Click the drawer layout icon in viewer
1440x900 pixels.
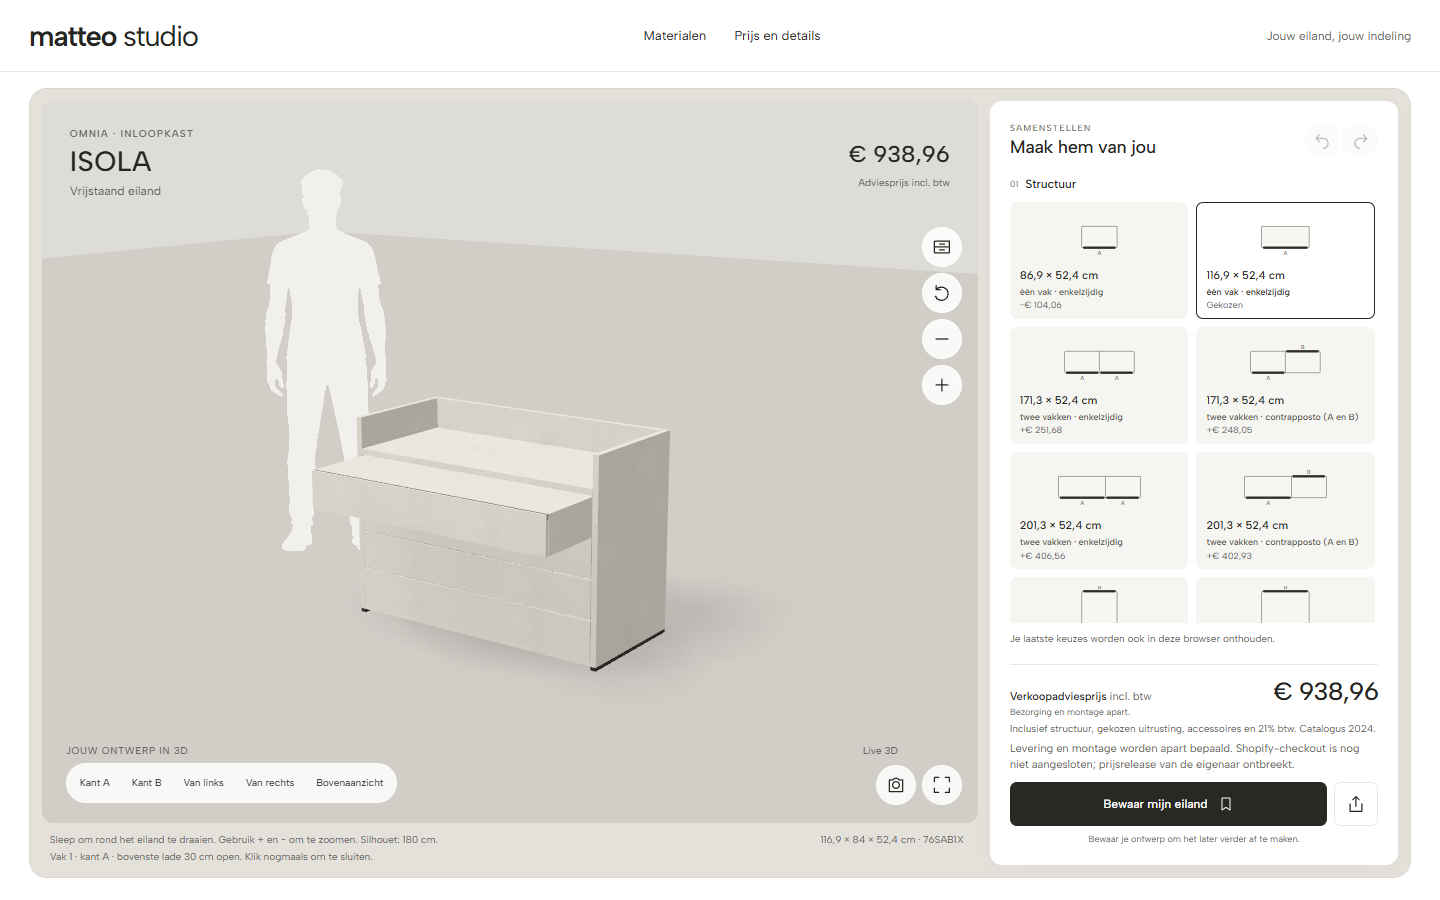(942, 247)
